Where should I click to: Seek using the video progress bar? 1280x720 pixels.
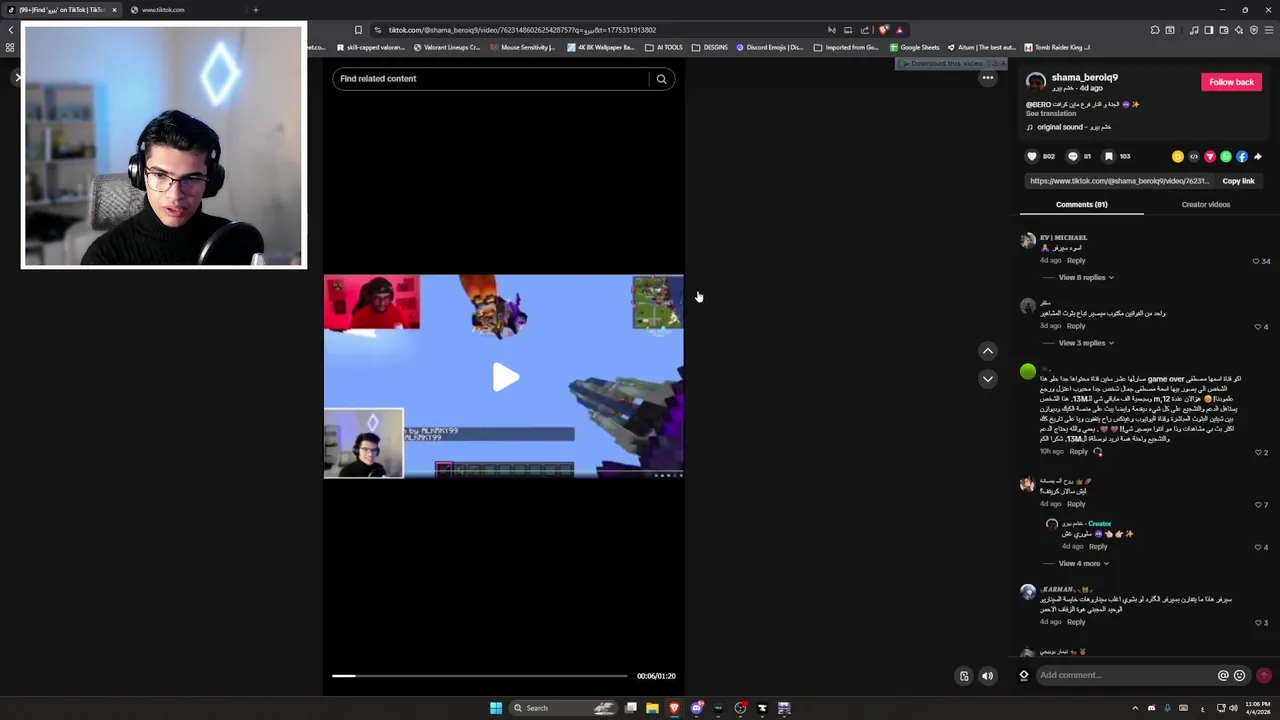pyautogui.click(x=480, y=676)
